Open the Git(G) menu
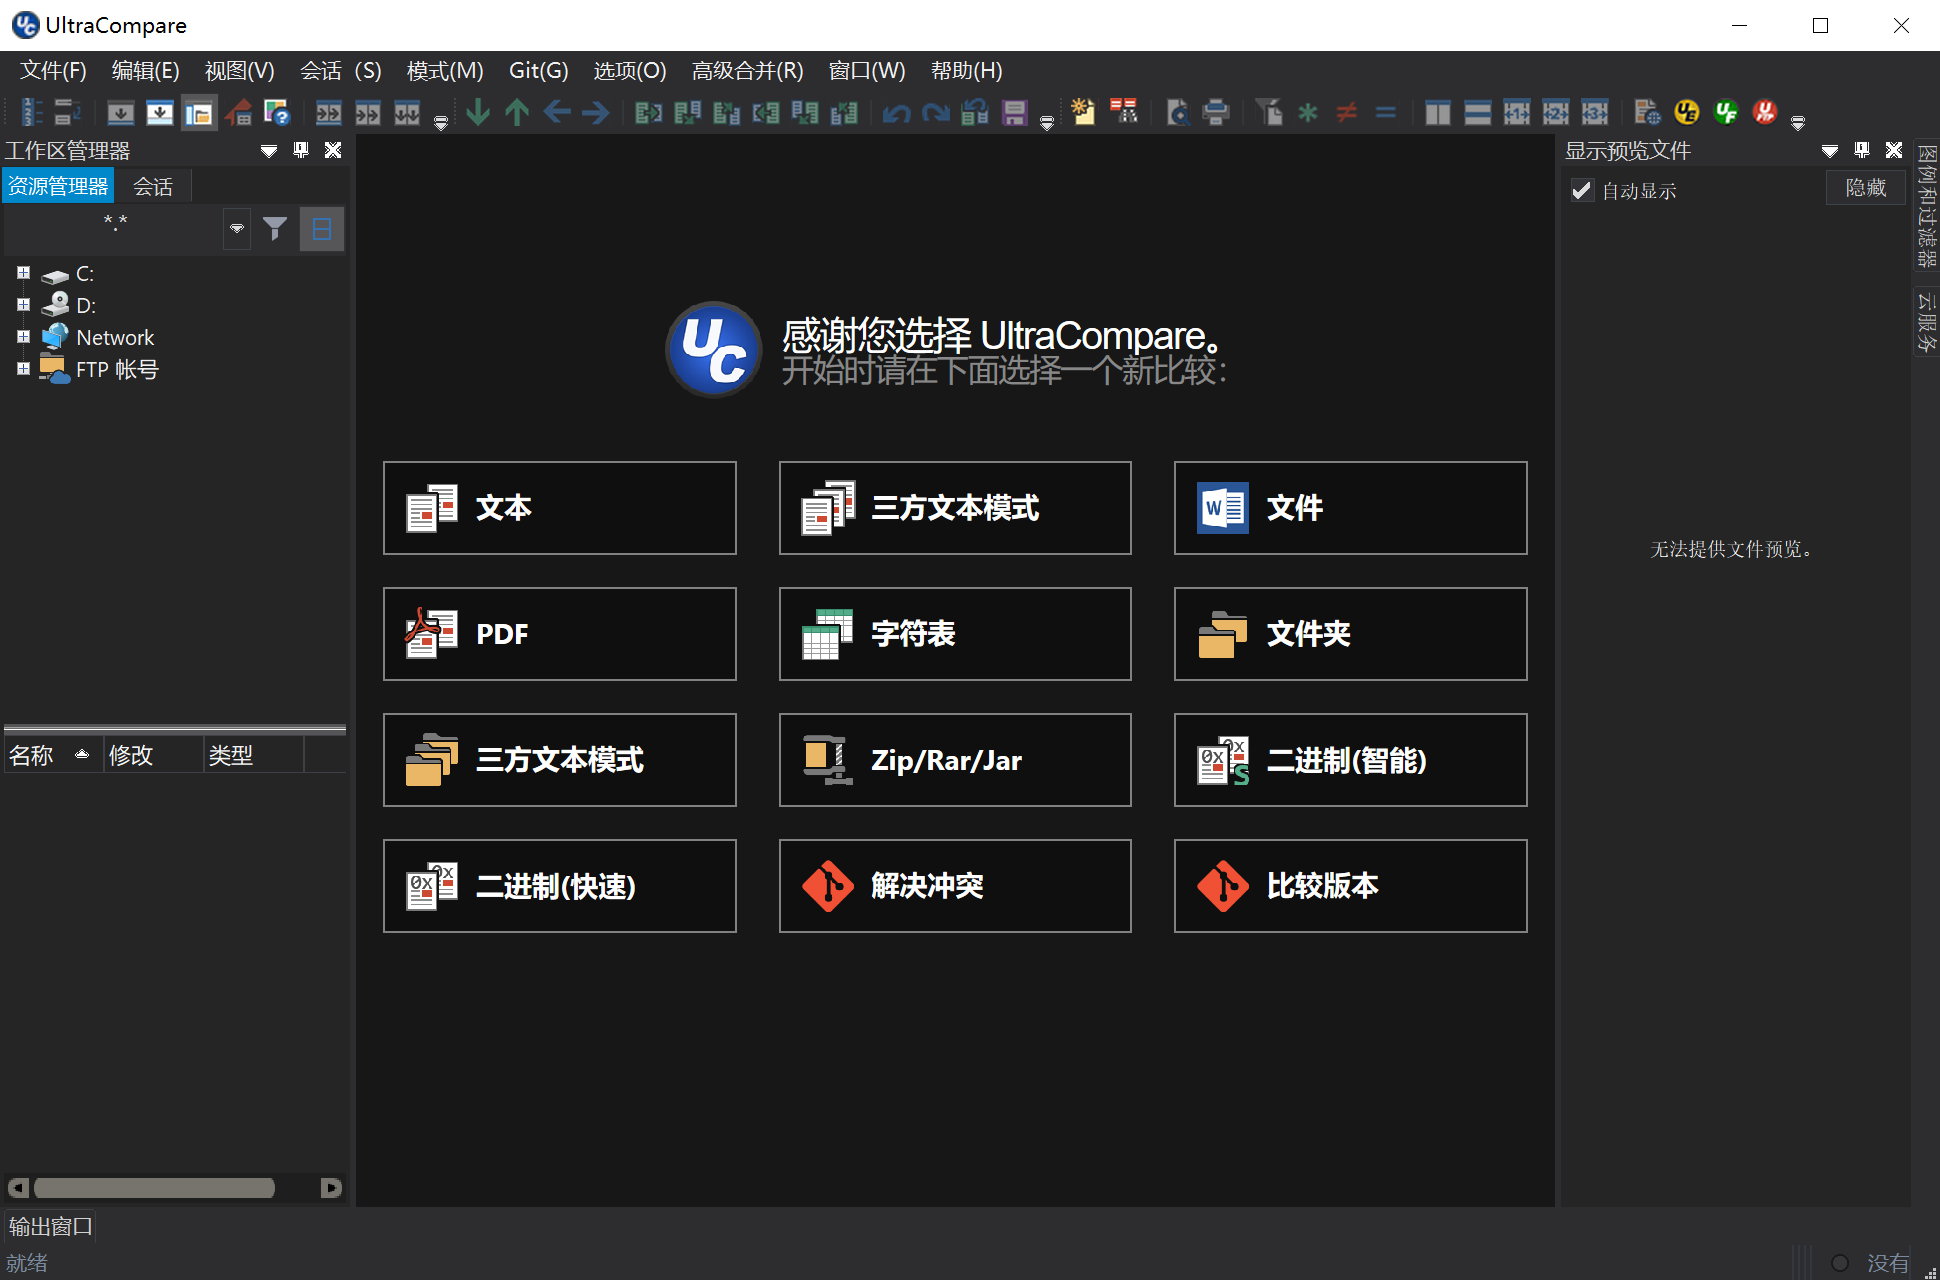The image size is (1940, 1280). coord(538,71)
